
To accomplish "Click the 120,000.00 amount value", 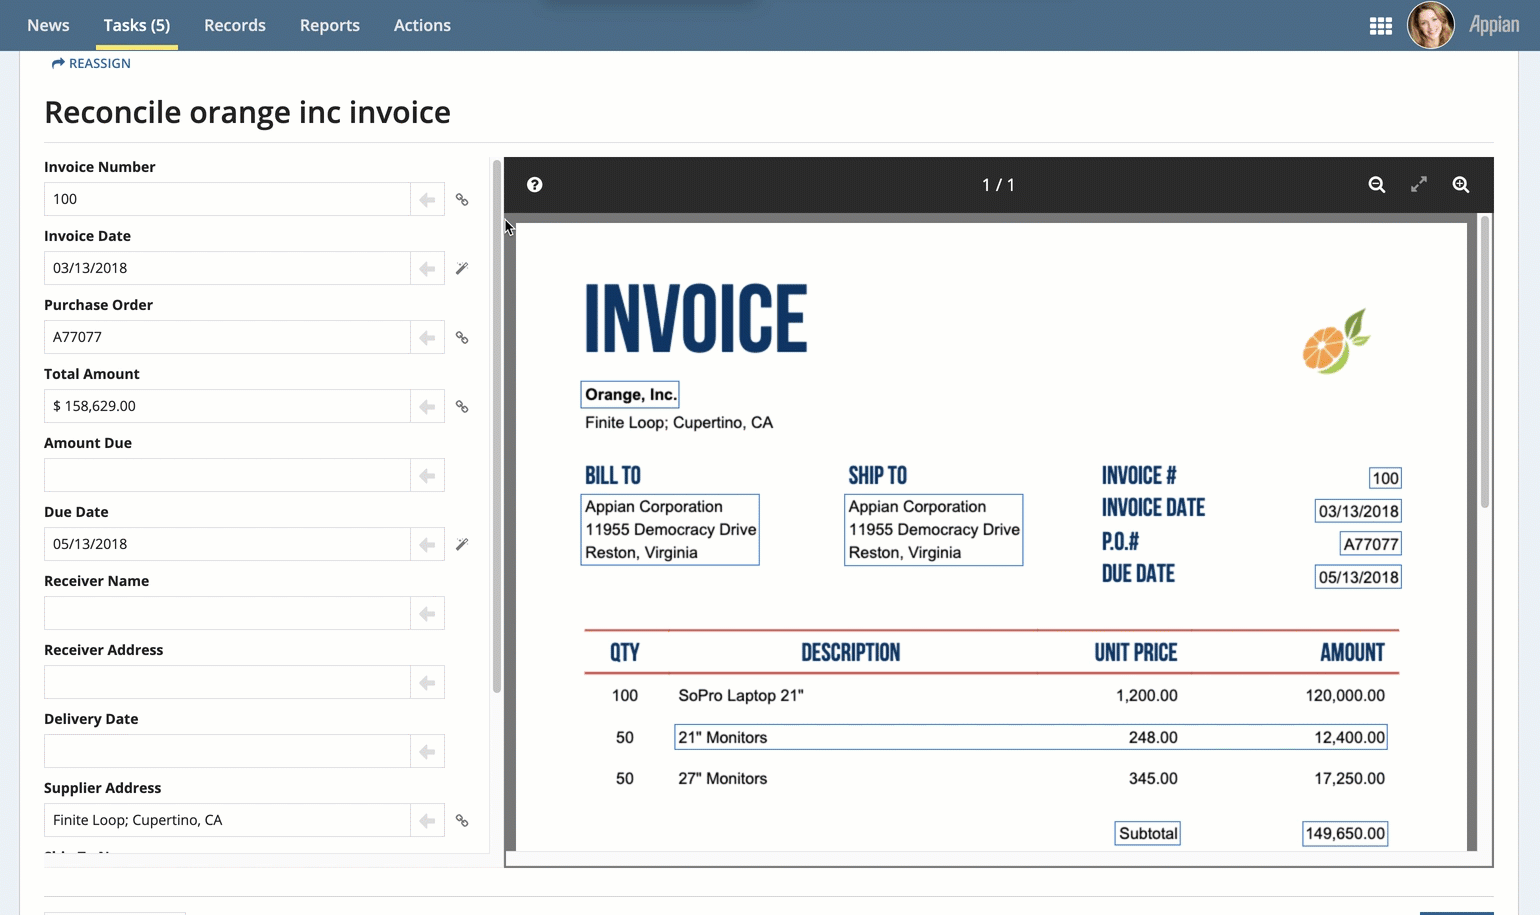I will coord(1345,695).
